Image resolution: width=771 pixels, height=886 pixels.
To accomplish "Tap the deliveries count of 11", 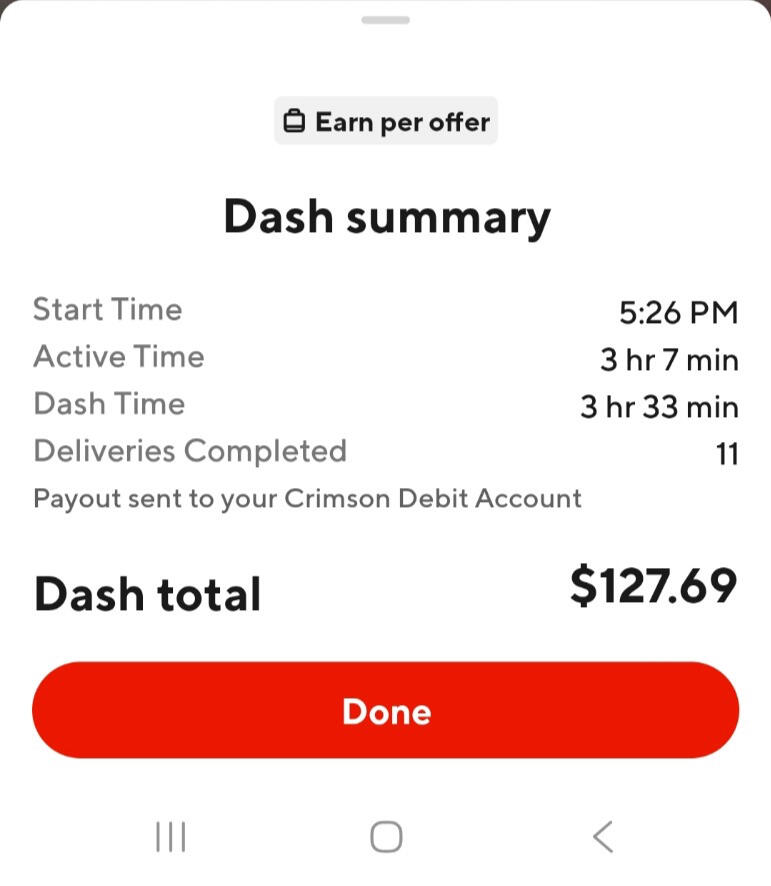I will [x=727, y=454].
